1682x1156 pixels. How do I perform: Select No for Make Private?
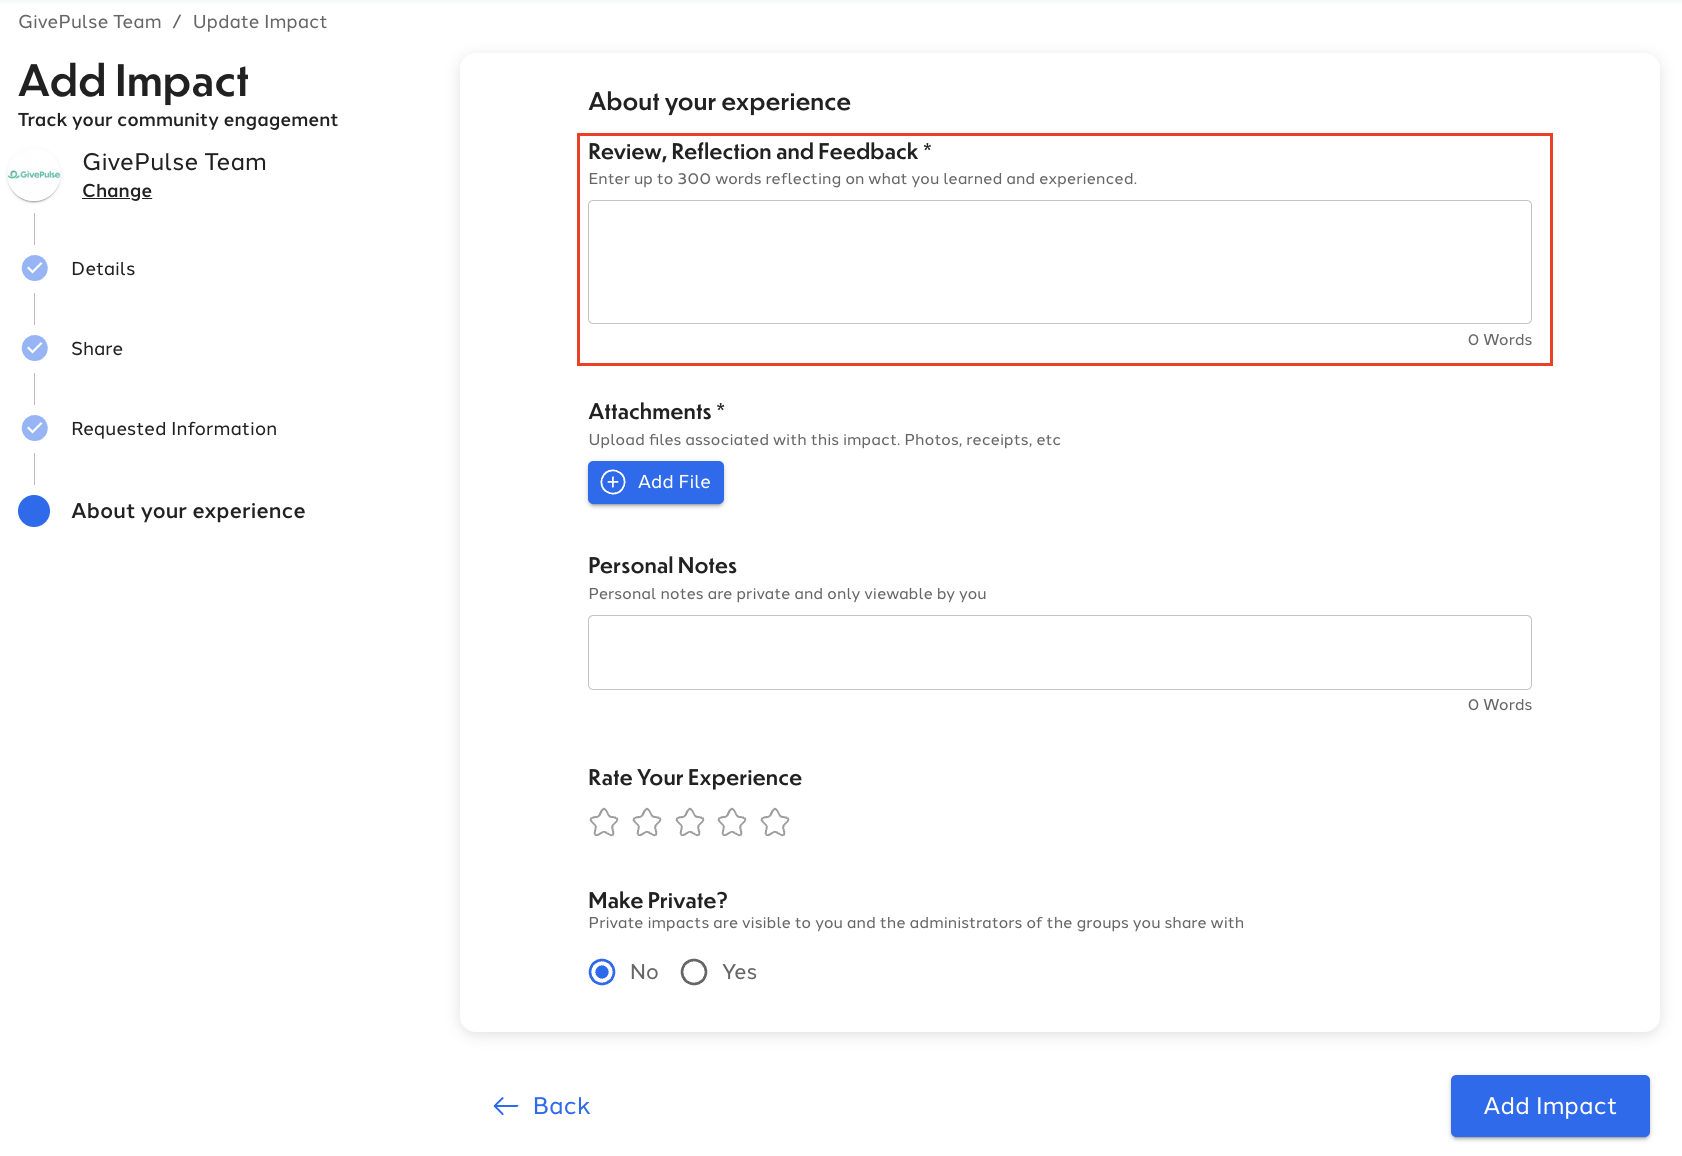pyautogui.click(x=602, y=972)
